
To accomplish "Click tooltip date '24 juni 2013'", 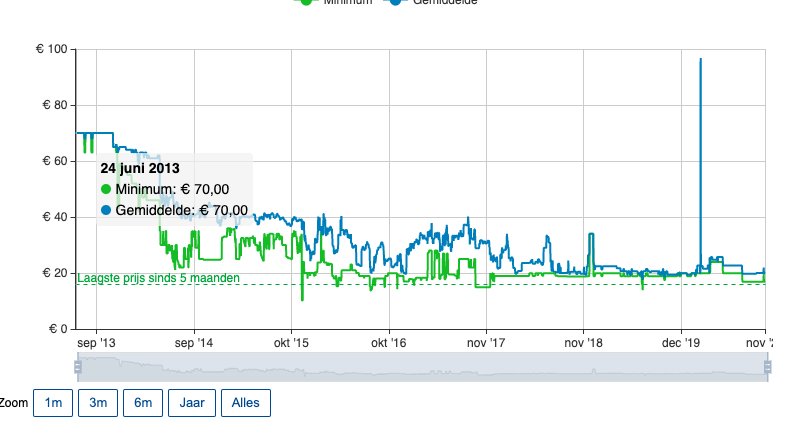I will (140, 169).
